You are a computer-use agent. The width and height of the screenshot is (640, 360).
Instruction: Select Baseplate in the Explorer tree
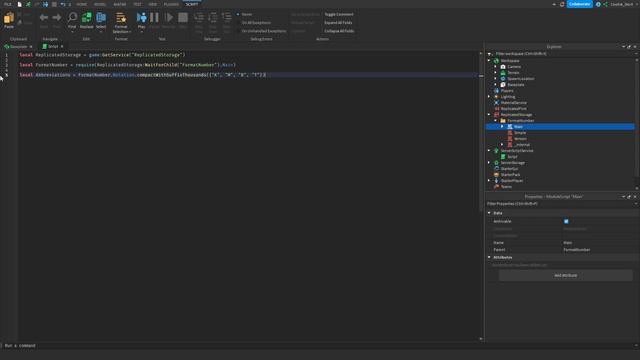(516, 84)
